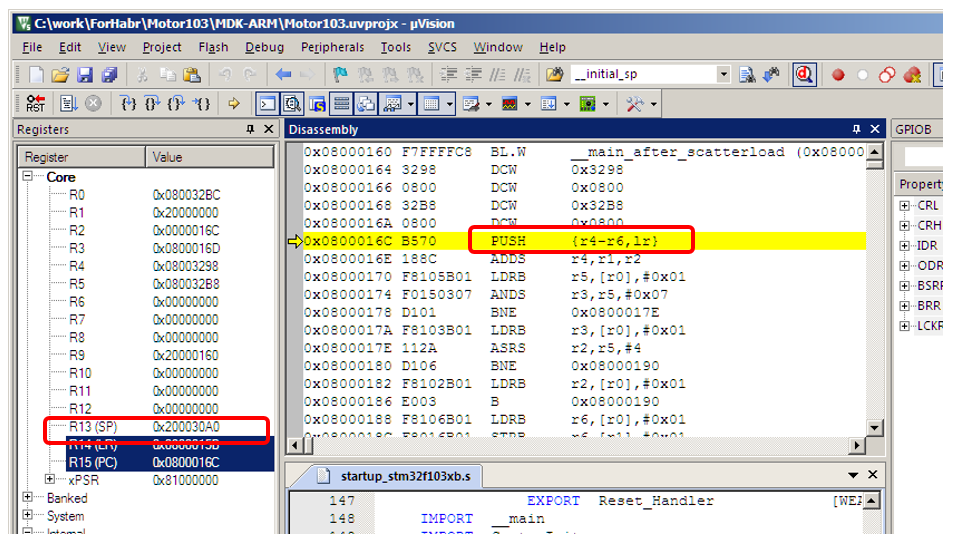Click the Disassembly horizontal scroll right arrow
The image size is (957, 544).
click(x=858, y=446)
